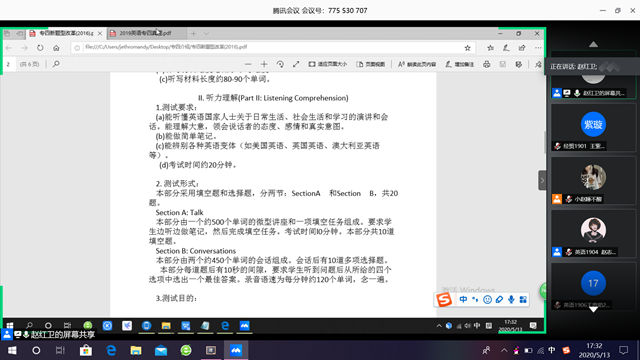
Task: Select participant tile 小赵睡不醒
Action: click(593, 180)
